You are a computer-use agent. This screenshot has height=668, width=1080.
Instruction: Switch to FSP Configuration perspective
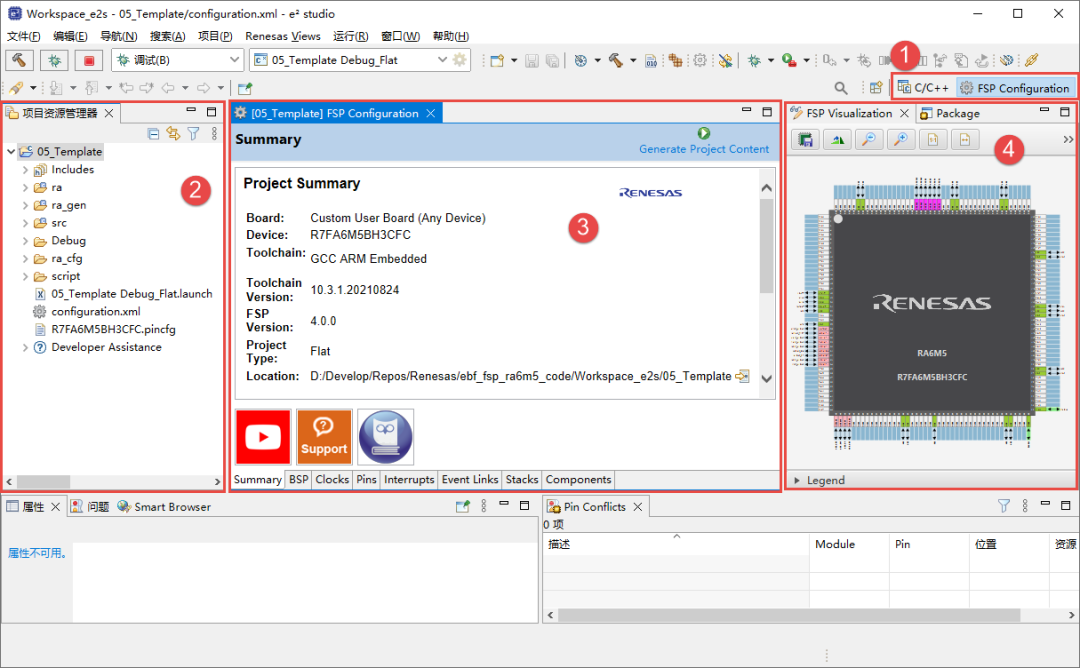pos(1015,88)
